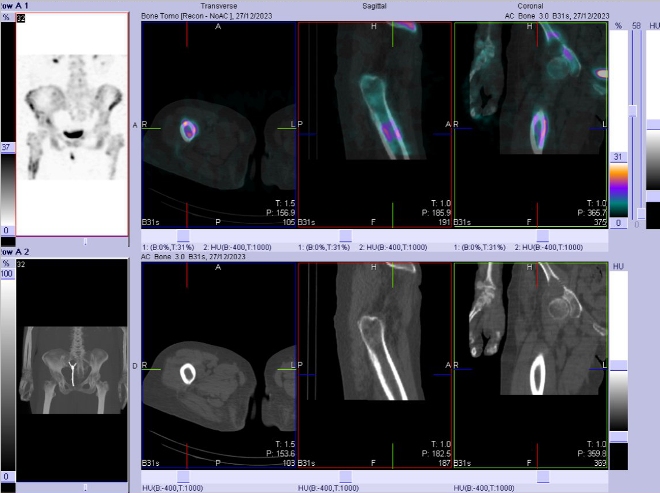
Task: Click the fused coronal slice slider thumb
Action: tap(543, 236)
